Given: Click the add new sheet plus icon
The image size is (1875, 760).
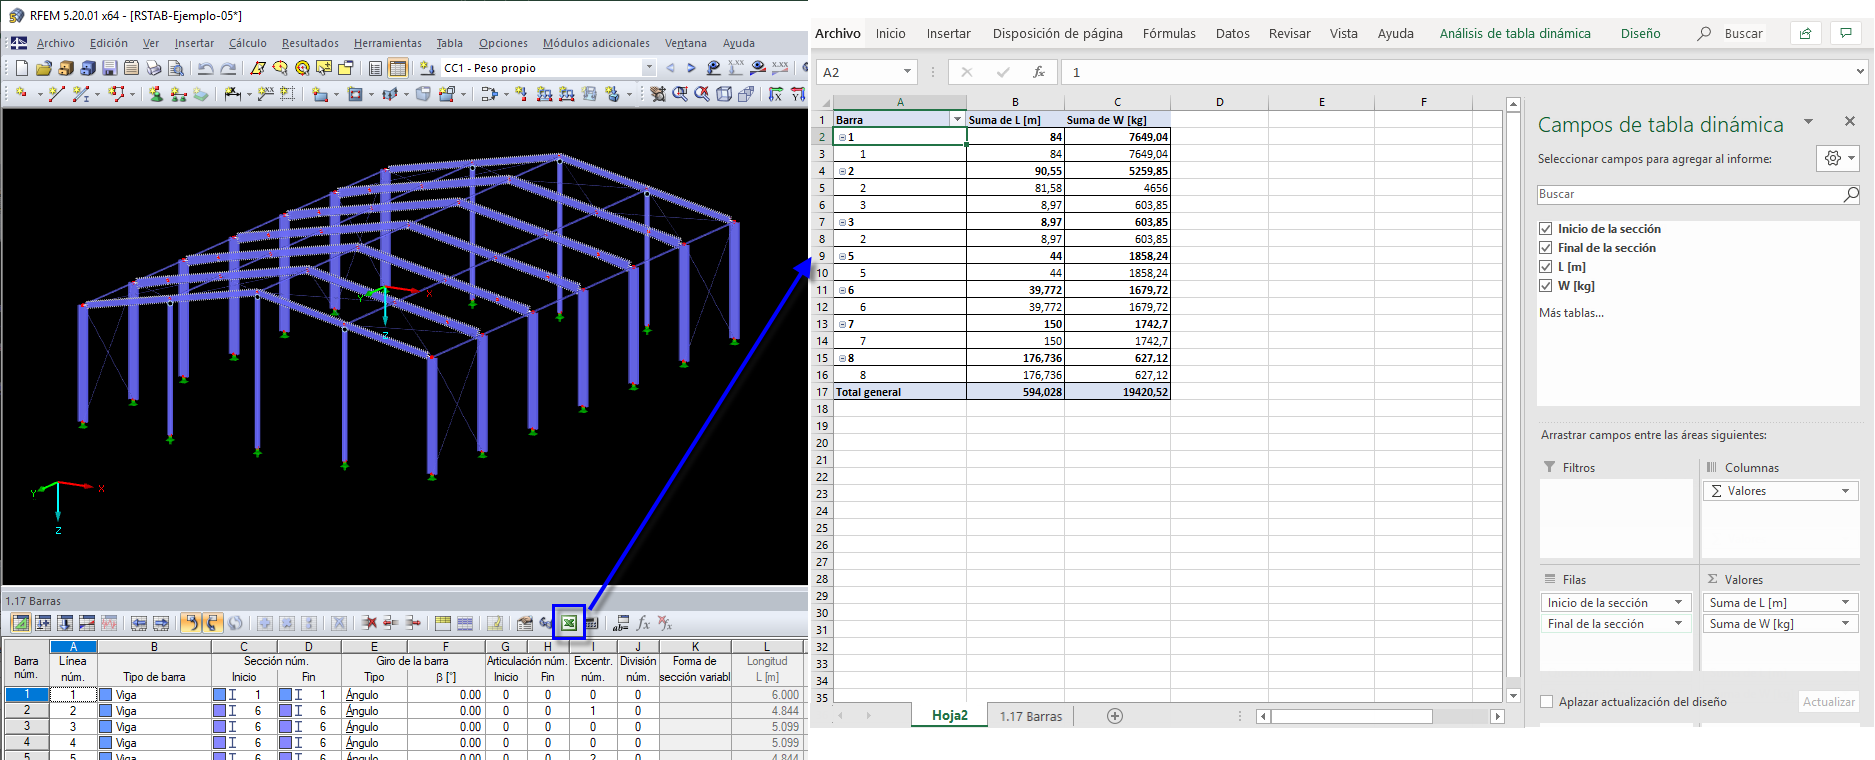Looking at the screenshot, I should pos(1115,716).
